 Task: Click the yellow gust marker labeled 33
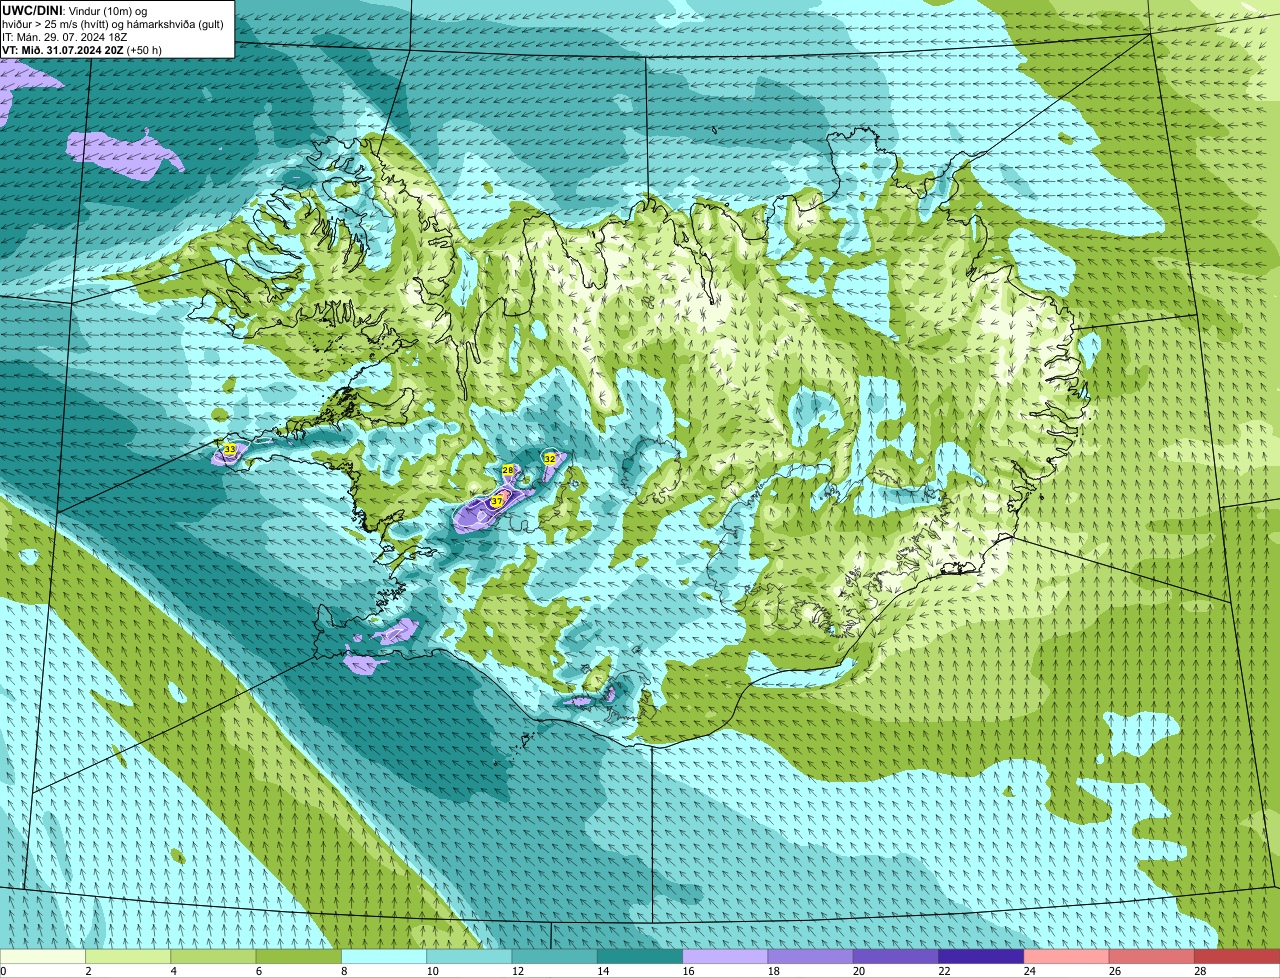tap(230, 450)
